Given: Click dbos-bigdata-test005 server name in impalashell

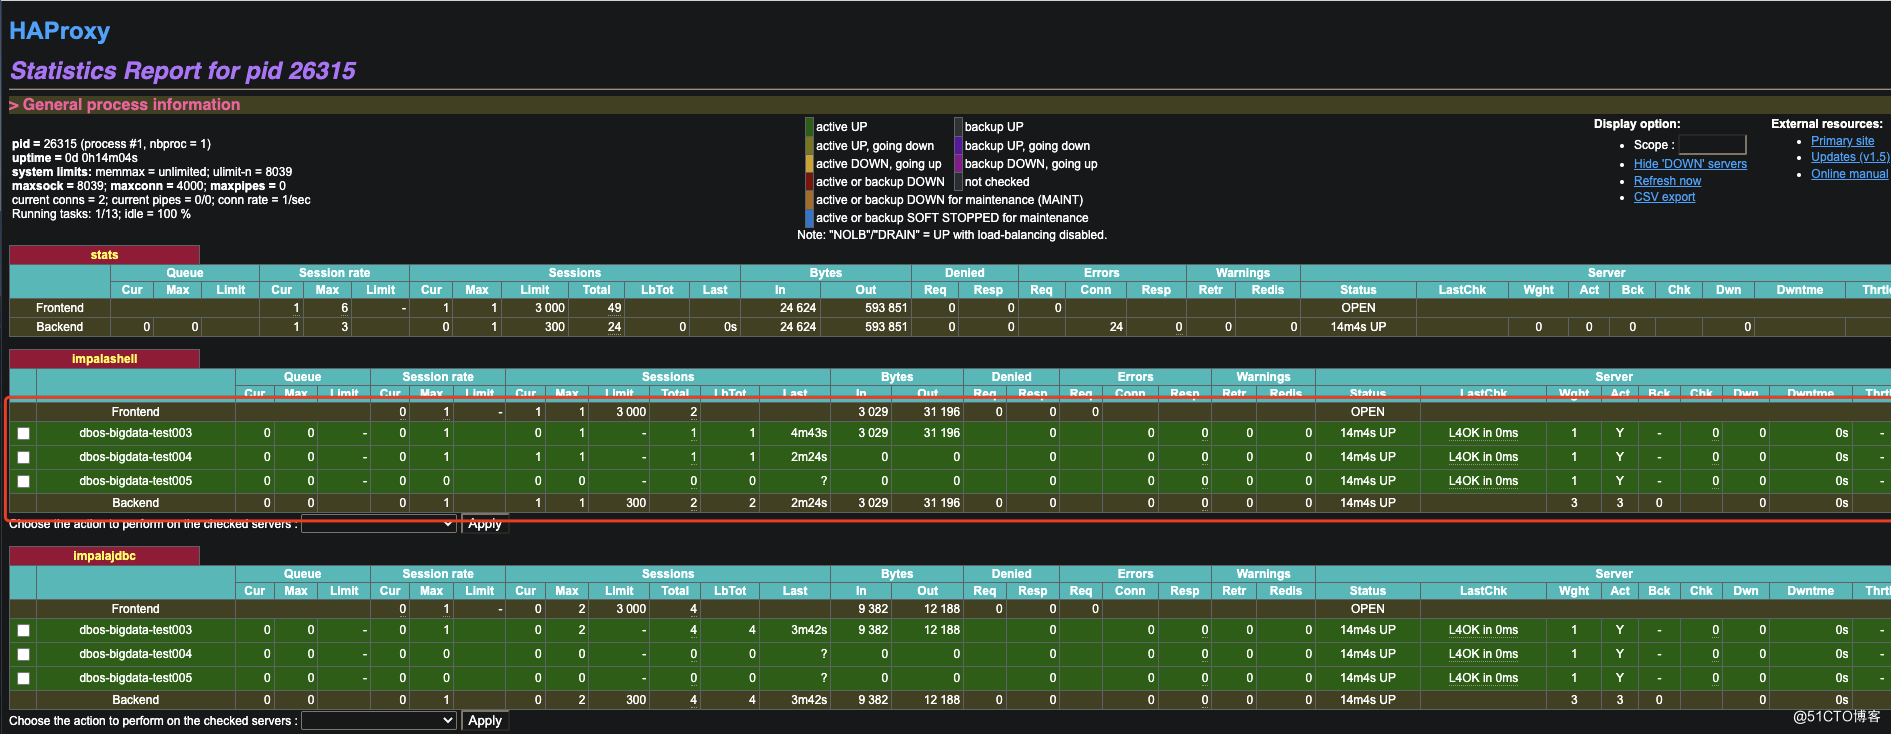Looking at the screenshot, I should point(136,481).
